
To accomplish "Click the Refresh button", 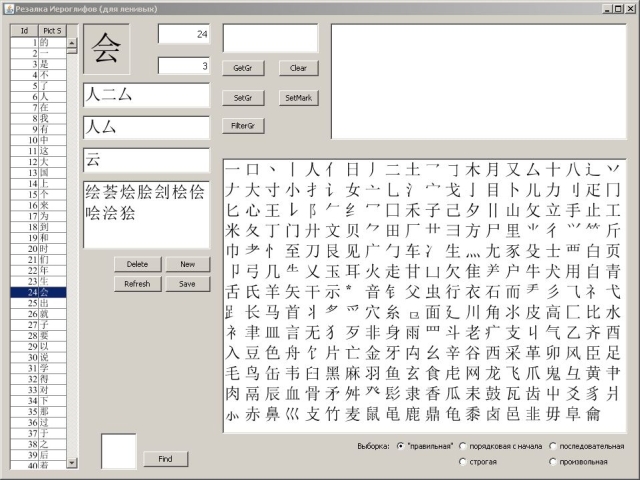I will 138,284.
